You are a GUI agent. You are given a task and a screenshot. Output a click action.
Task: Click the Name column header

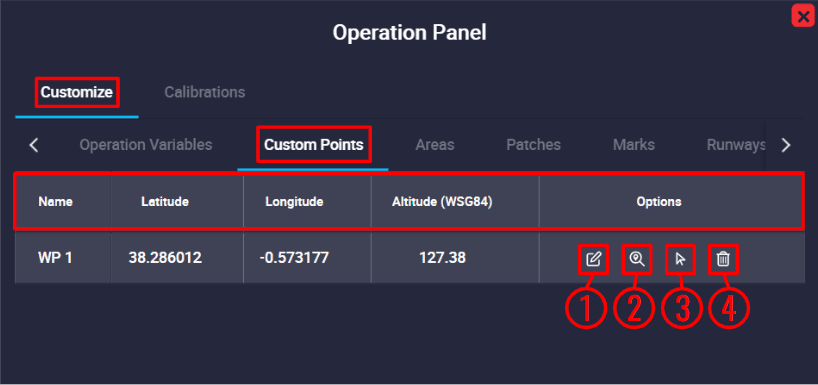click(55, 201)
